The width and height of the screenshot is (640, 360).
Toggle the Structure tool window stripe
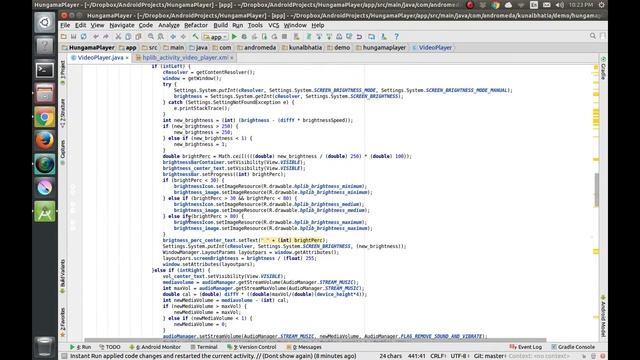point(62,113)
